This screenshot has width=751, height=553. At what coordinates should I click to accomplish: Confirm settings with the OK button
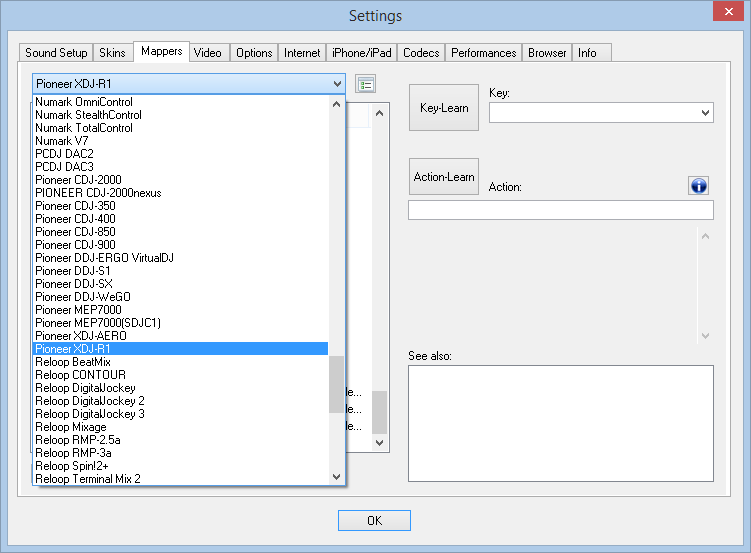click(x=374, y=520)
